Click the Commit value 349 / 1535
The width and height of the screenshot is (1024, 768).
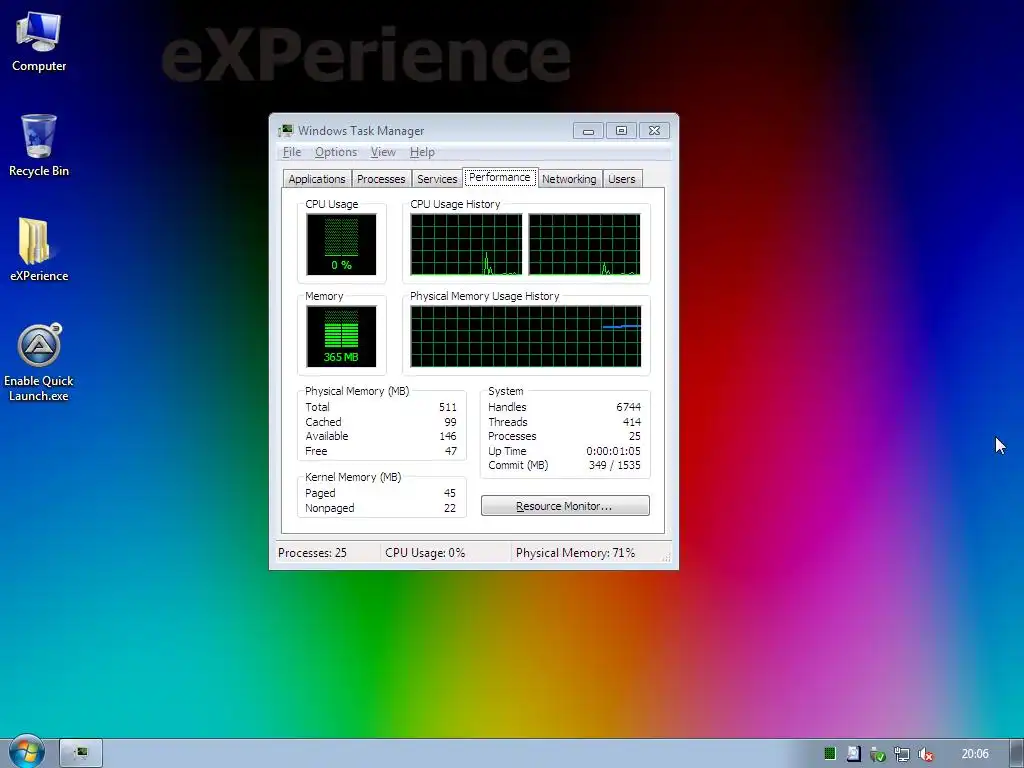point(615,466)
